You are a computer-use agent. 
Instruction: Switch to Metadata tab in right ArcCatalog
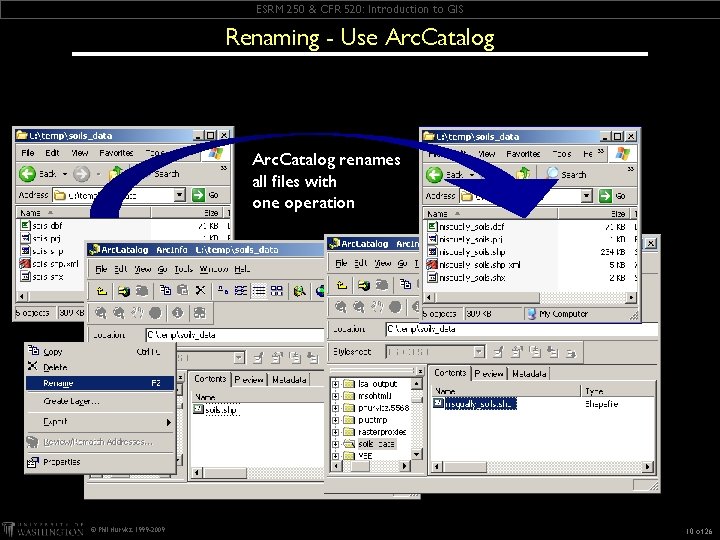[529, 374]
